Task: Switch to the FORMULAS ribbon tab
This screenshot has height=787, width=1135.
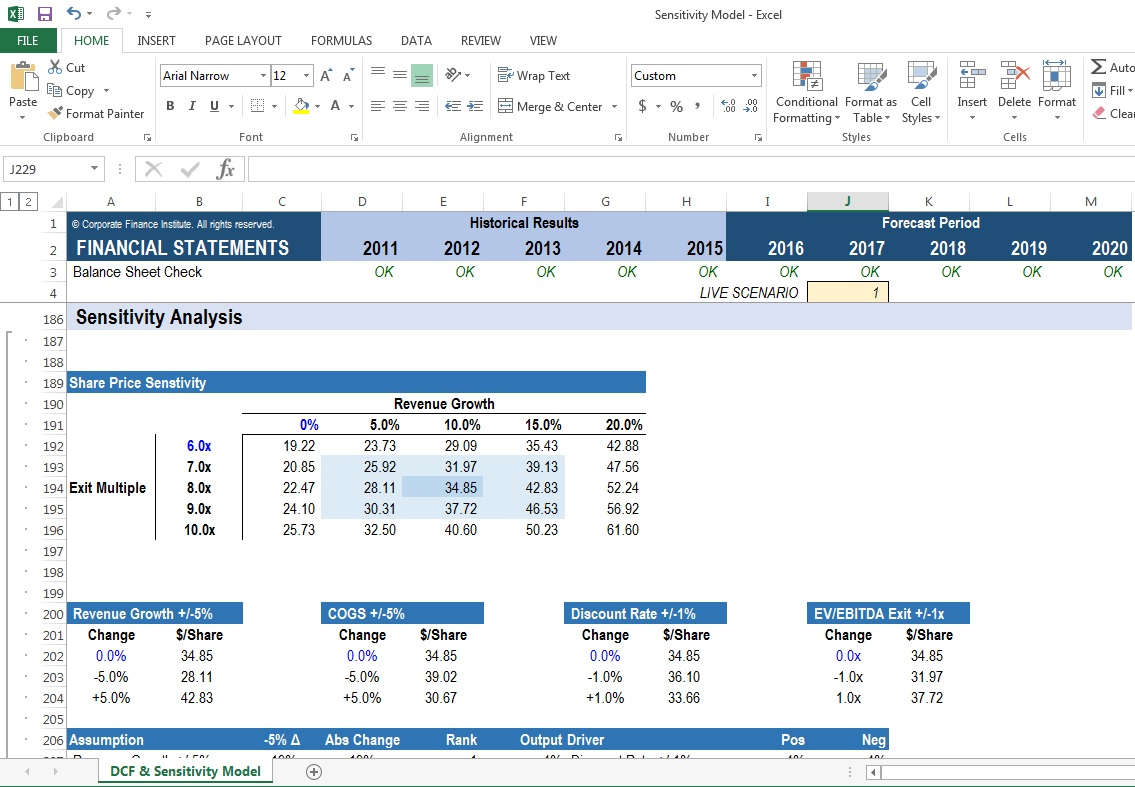Action: tap(341, 40)
